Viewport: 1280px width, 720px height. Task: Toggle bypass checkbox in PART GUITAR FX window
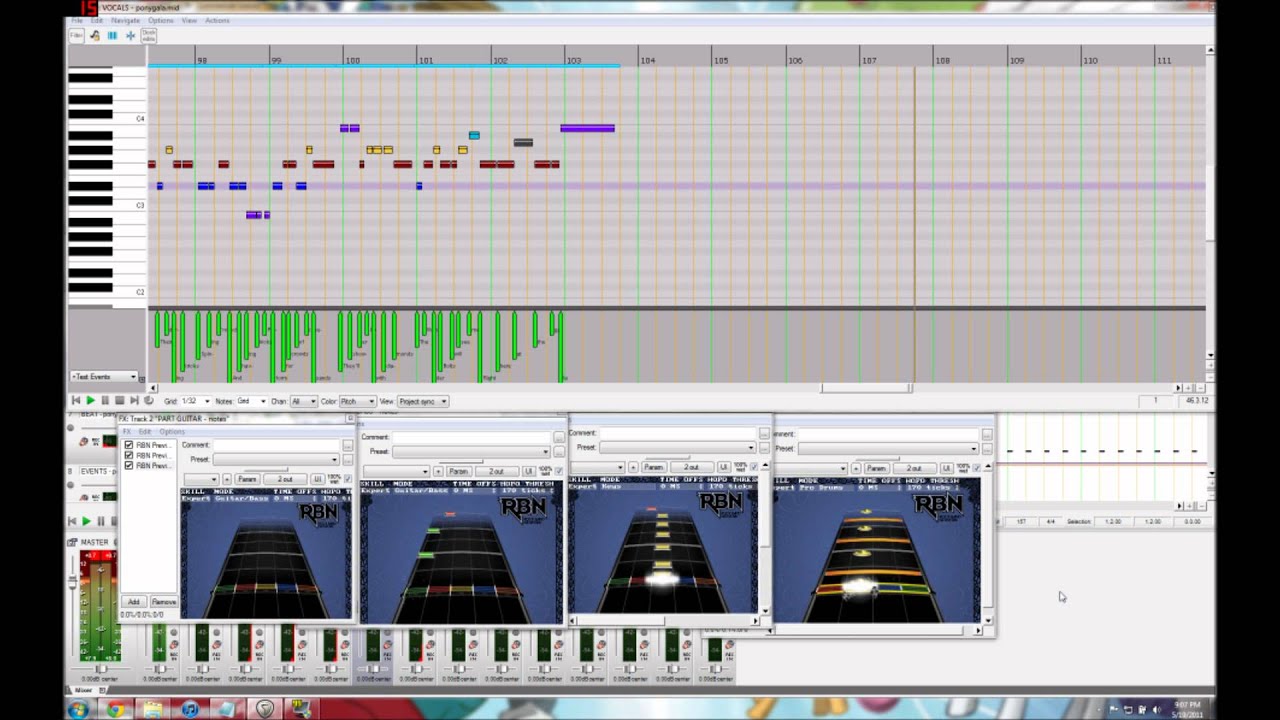pos(347,480)
